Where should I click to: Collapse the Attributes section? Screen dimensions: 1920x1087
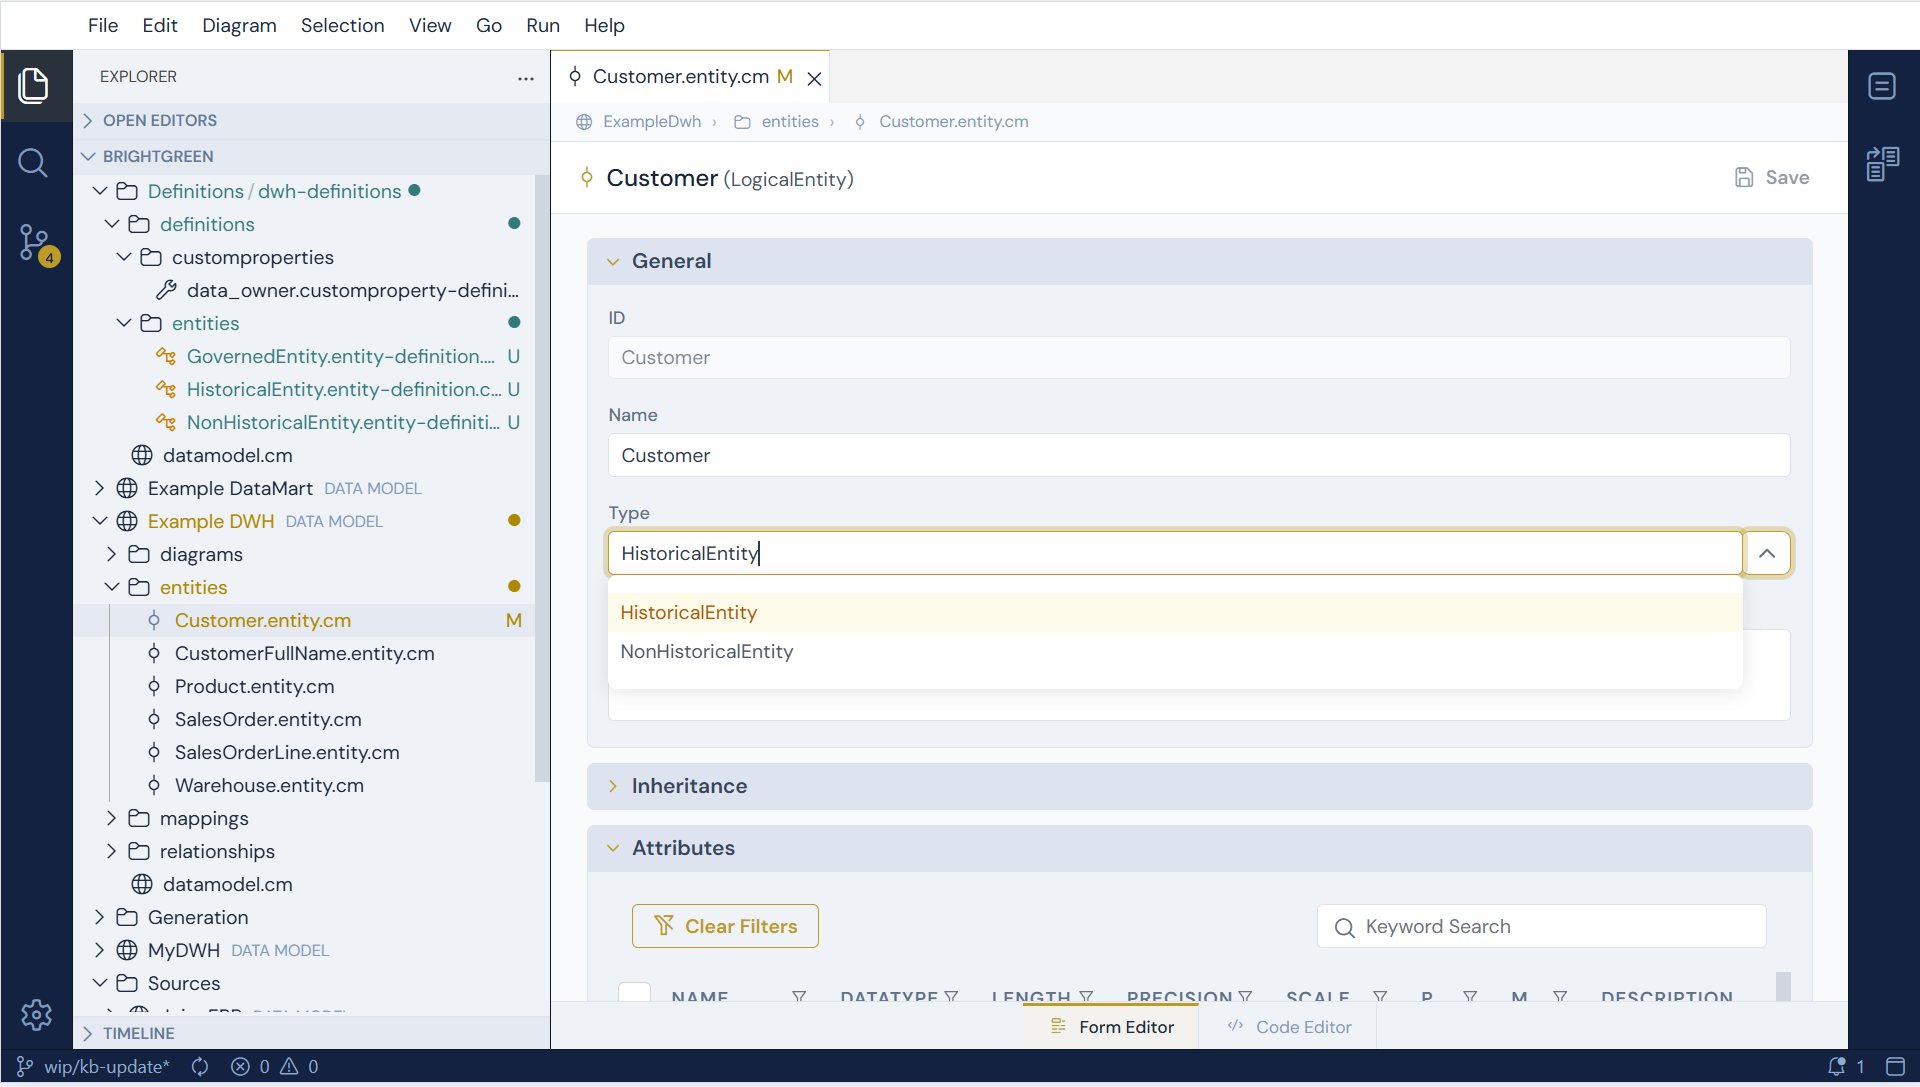tap(613, 849)
